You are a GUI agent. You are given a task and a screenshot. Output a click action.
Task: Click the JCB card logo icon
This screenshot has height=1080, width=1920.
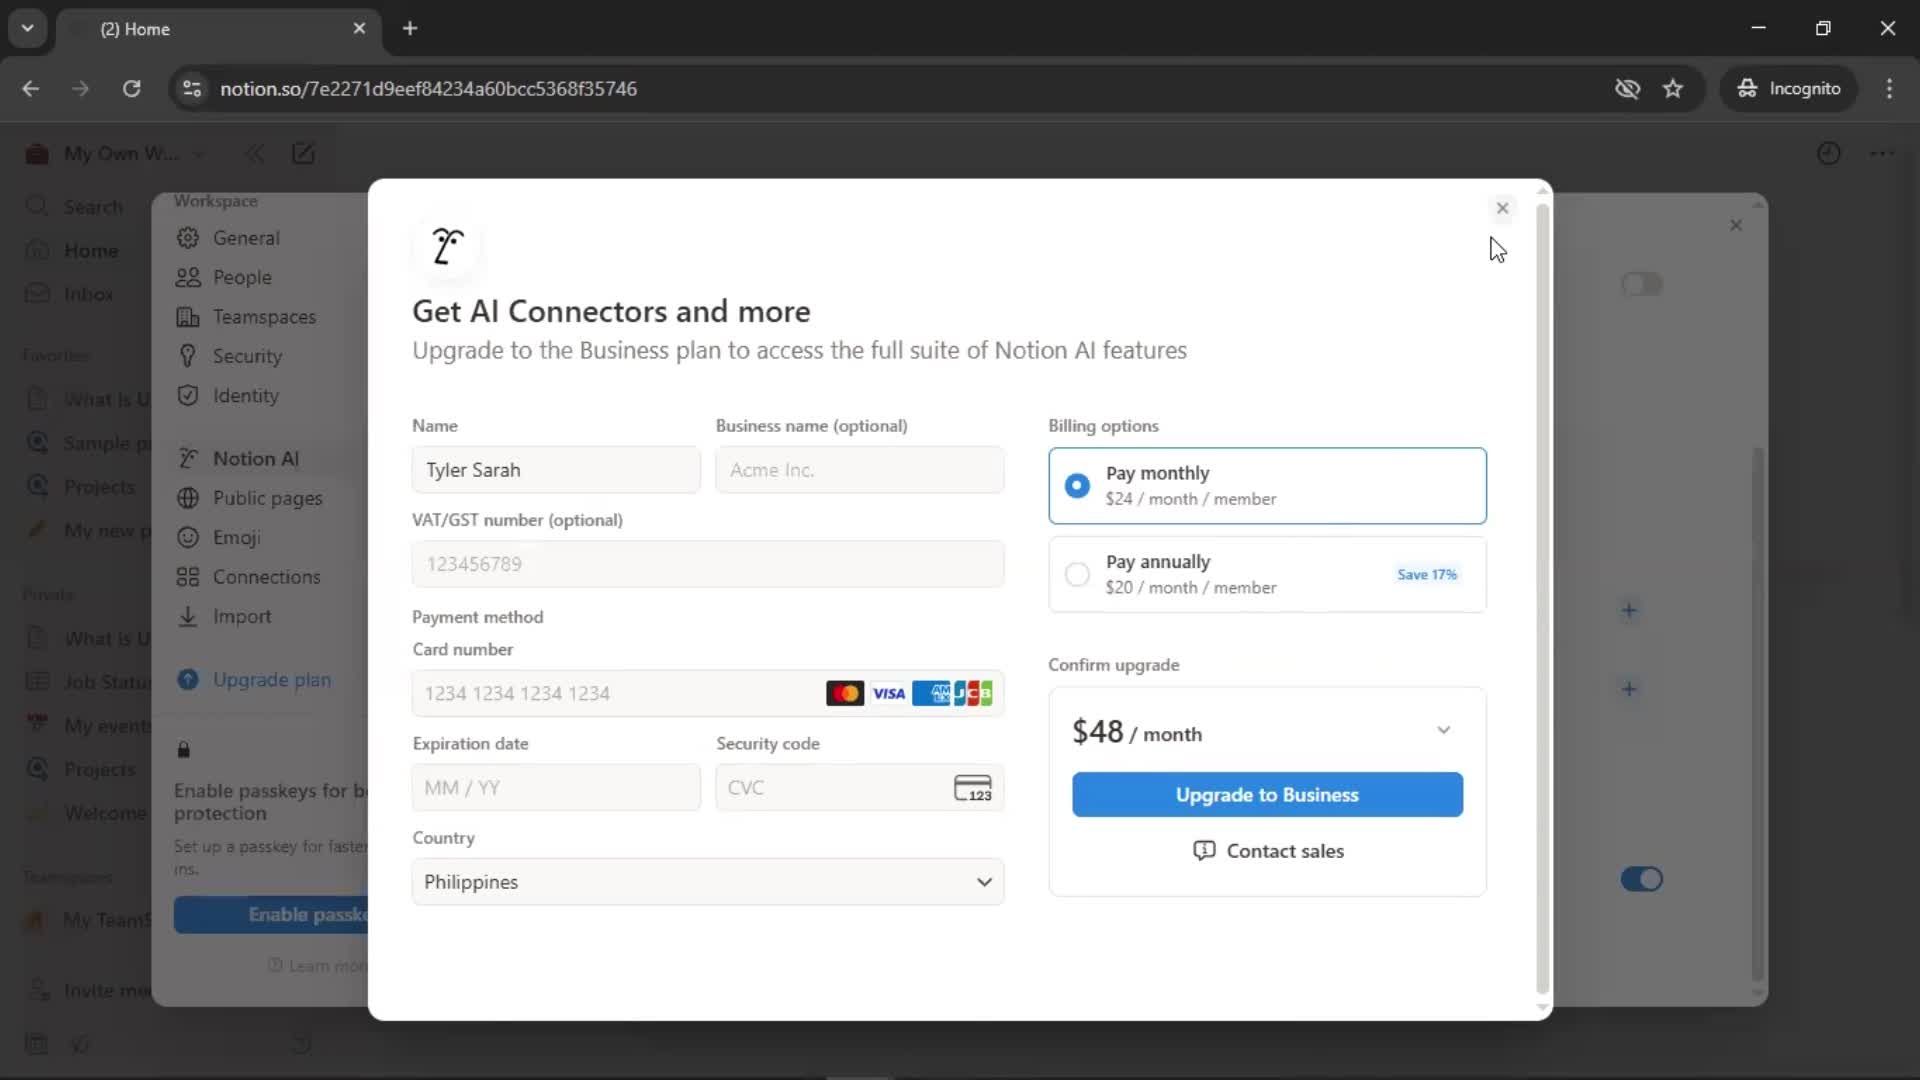click(x=973, y=693)
